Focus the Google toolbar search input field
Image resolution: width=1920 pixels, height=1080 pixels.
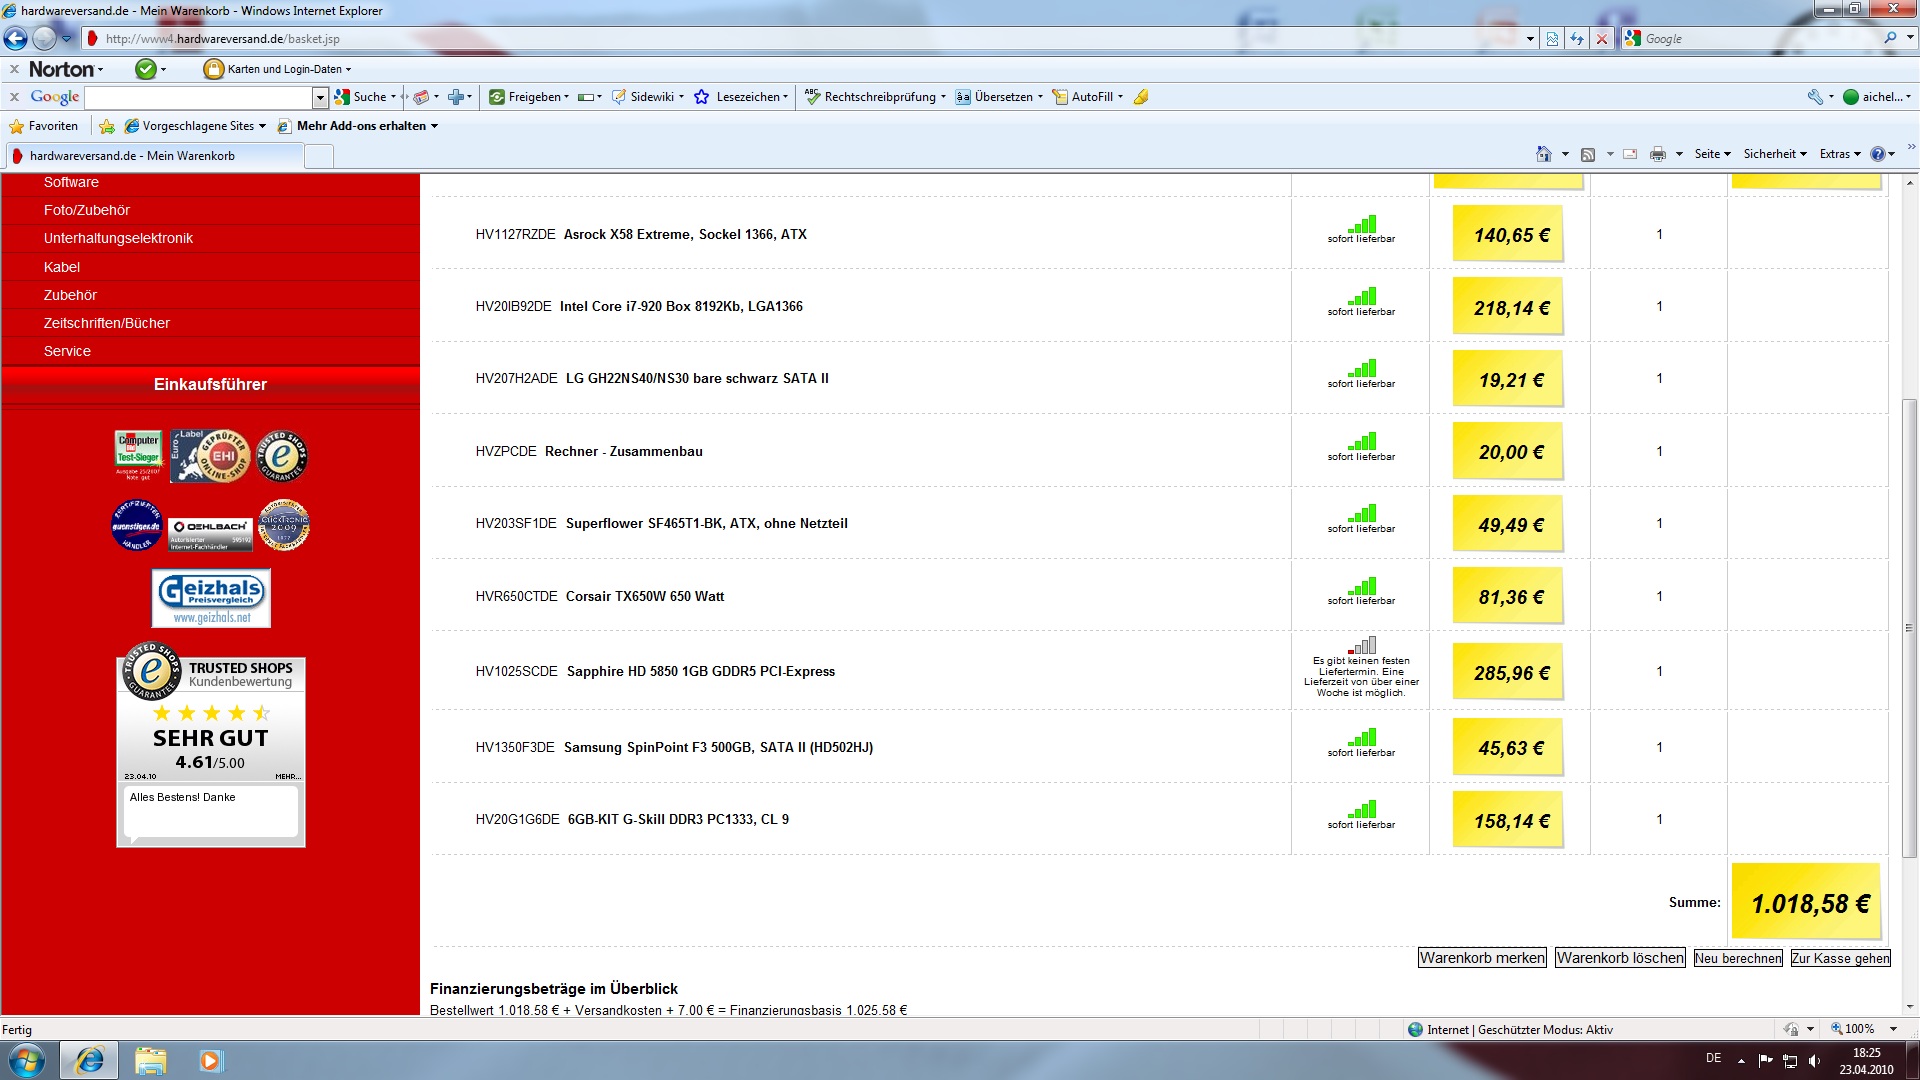pos(199,97)
